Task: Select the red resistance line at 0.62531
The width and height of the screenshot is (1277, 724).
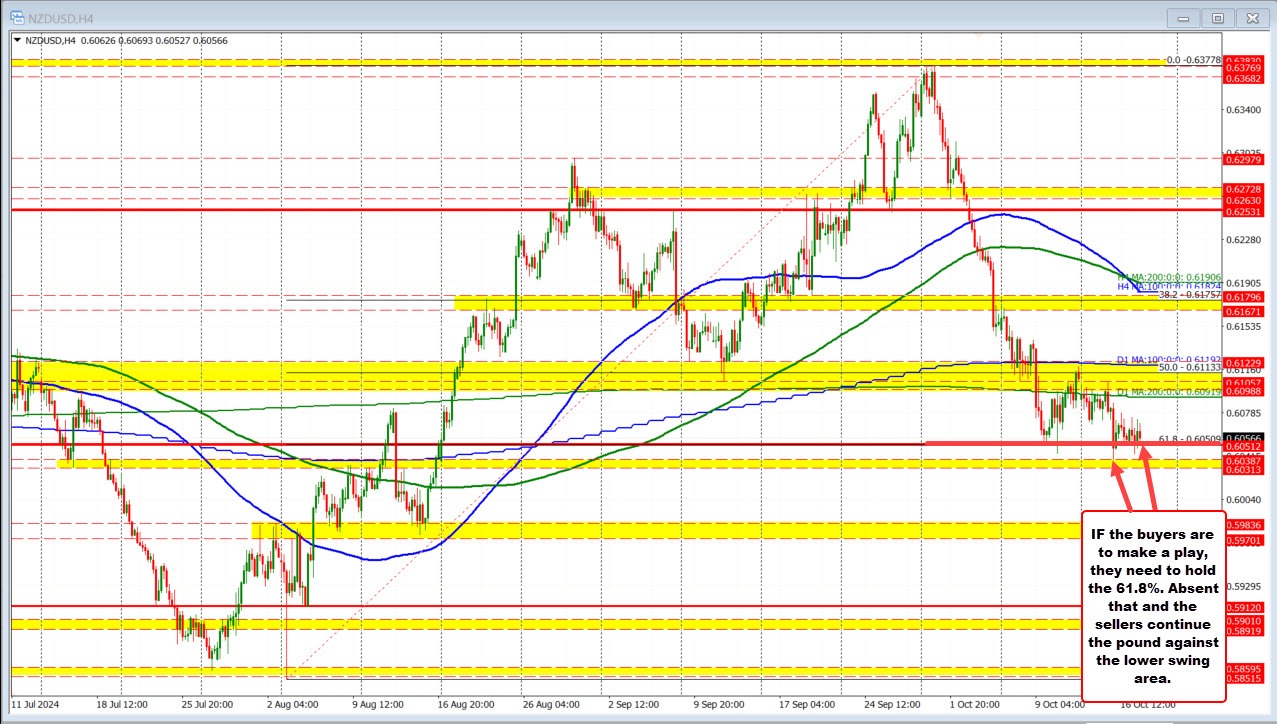Action: coord(400,211)
